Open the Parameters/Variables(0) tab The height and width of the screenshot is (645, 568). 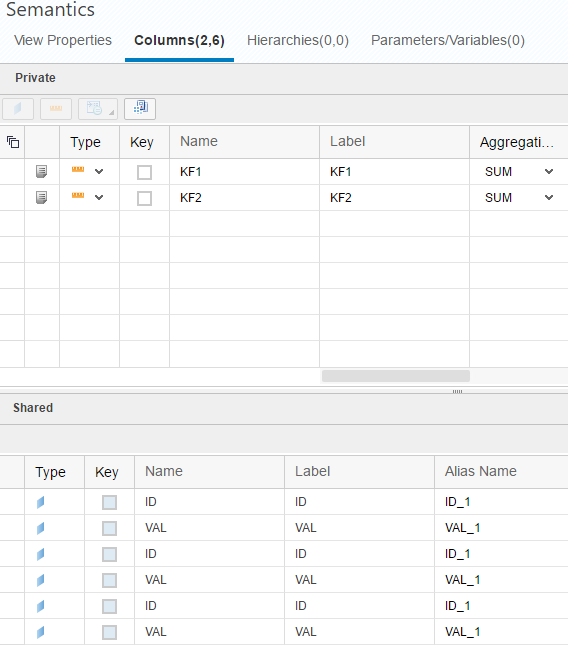447,40
